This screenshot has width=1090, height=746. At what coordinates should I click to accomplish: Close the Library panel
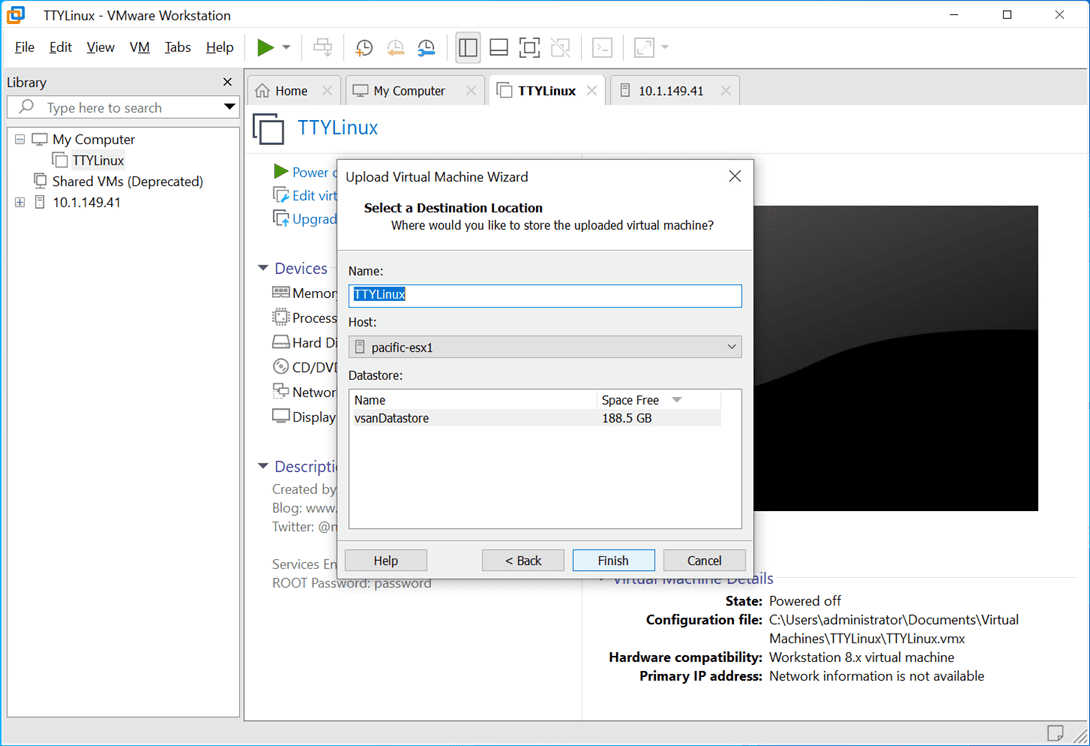227,82
